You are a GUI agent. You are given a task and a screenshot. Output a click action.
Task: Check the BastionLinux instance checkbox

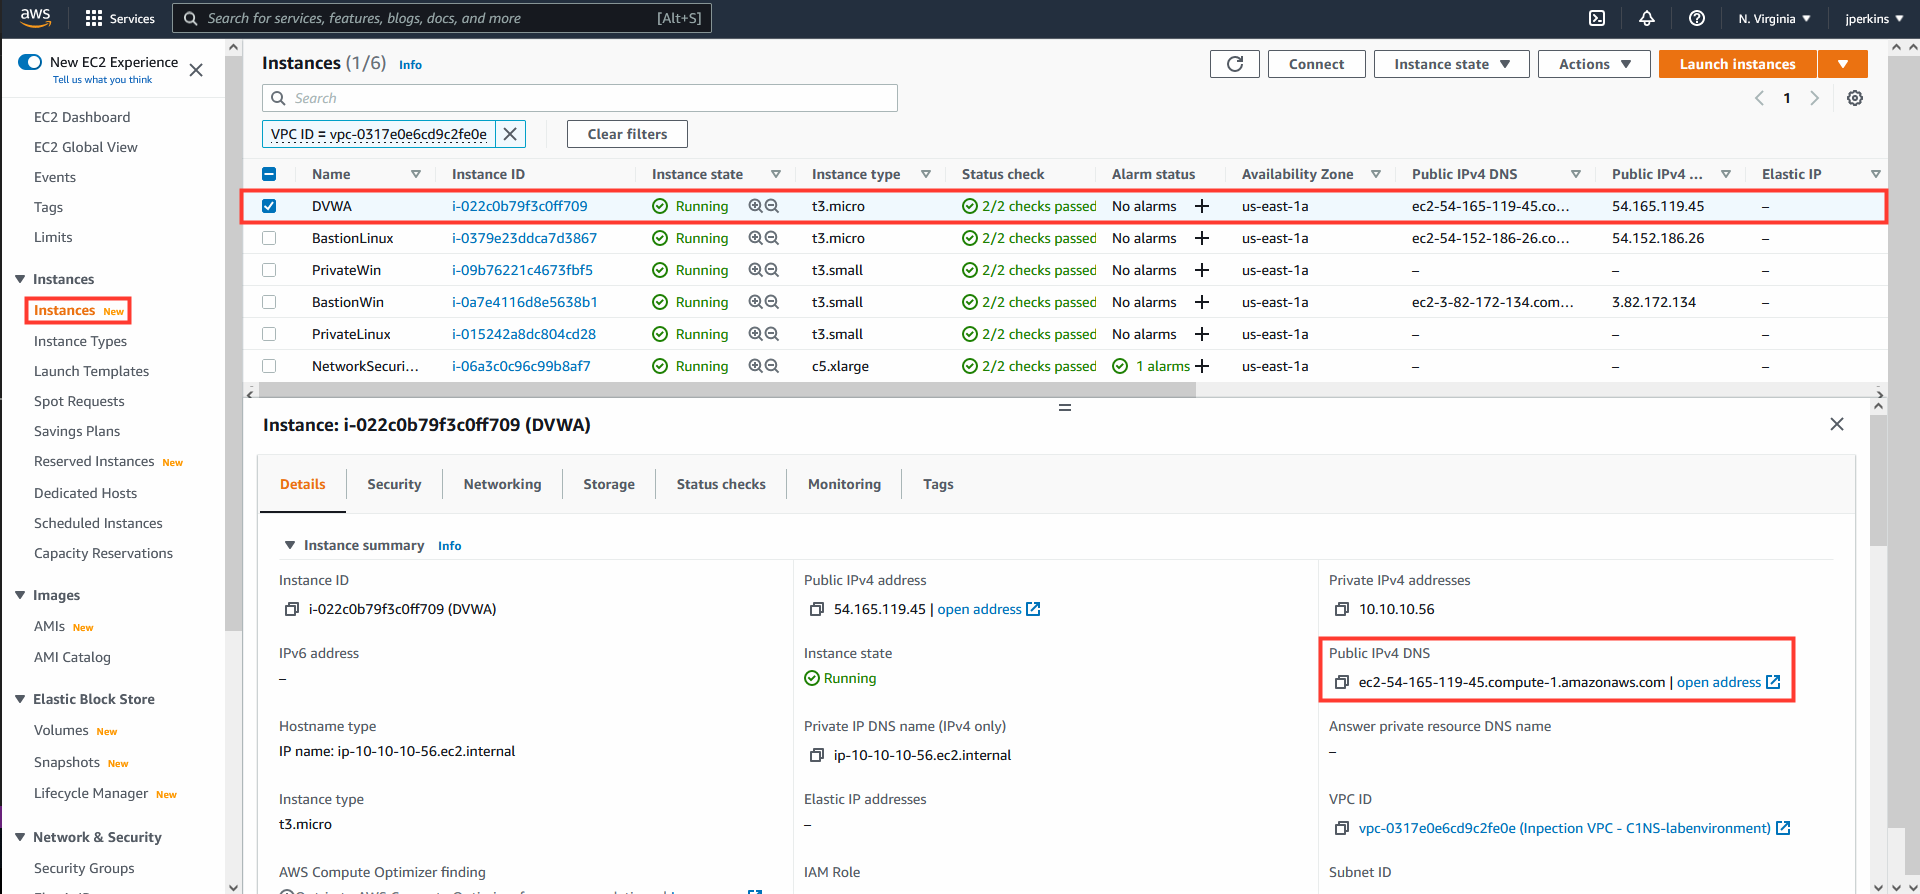pos(269,238)
